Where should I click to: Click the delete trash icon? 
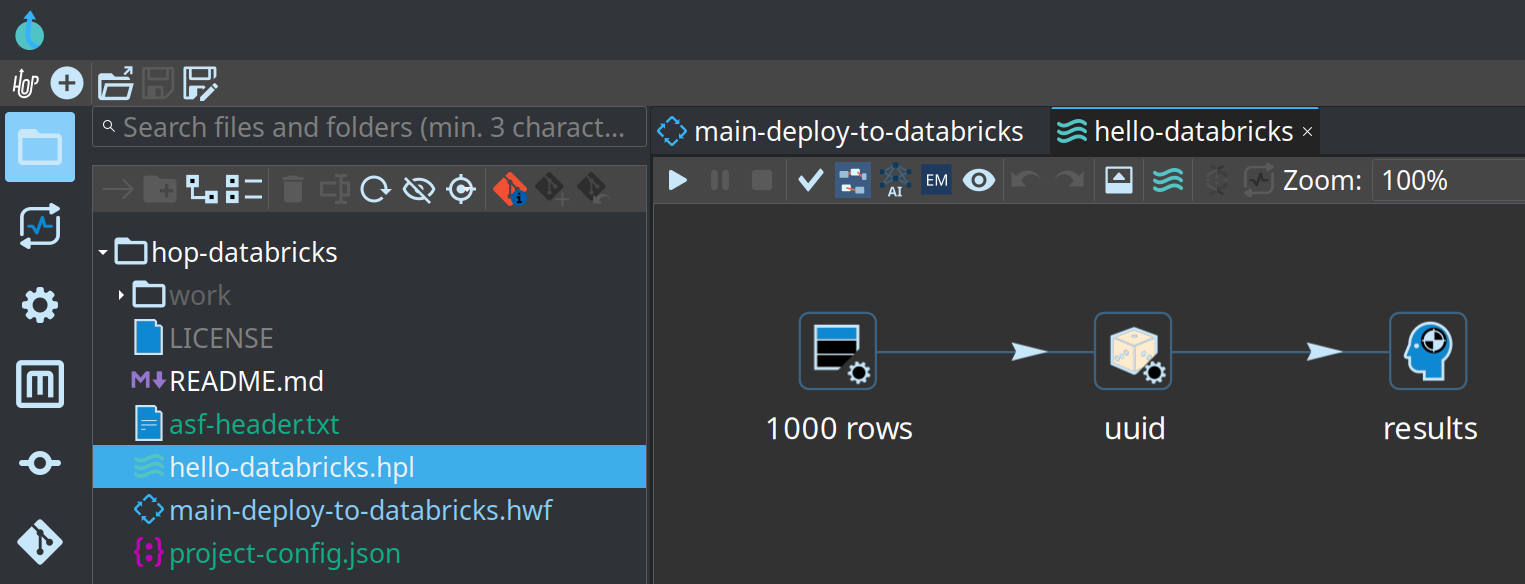292,188
